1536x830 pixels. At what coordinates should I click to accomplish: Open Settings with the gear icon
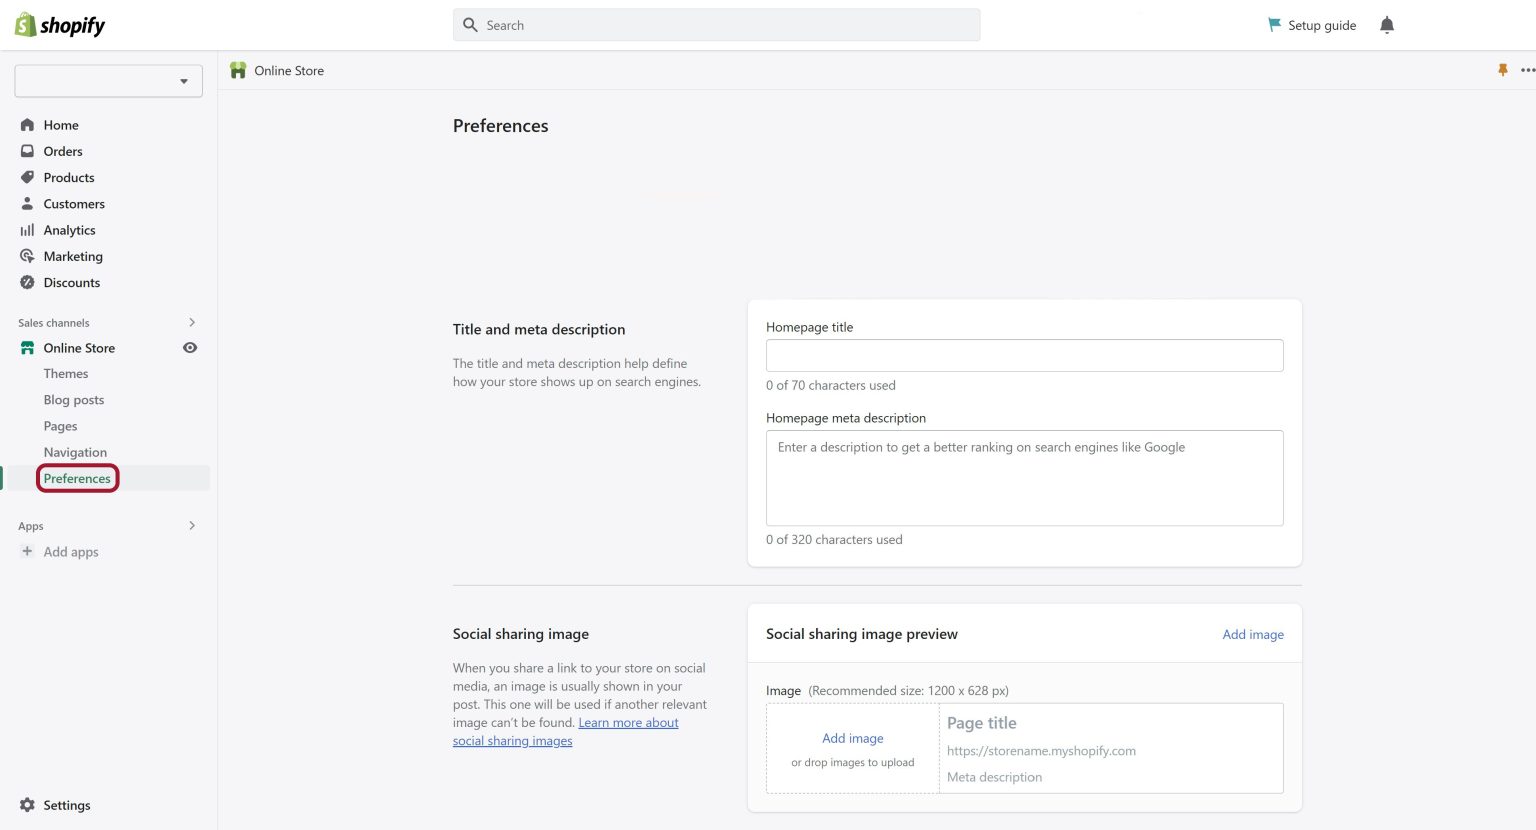click(x=27, y=805)
